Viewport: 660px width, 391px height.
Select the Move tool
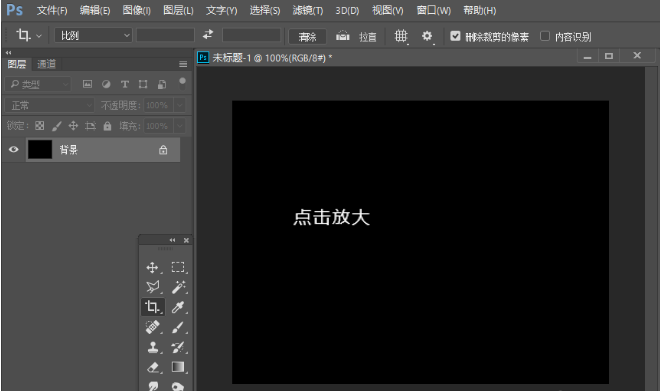coord(152,267)
